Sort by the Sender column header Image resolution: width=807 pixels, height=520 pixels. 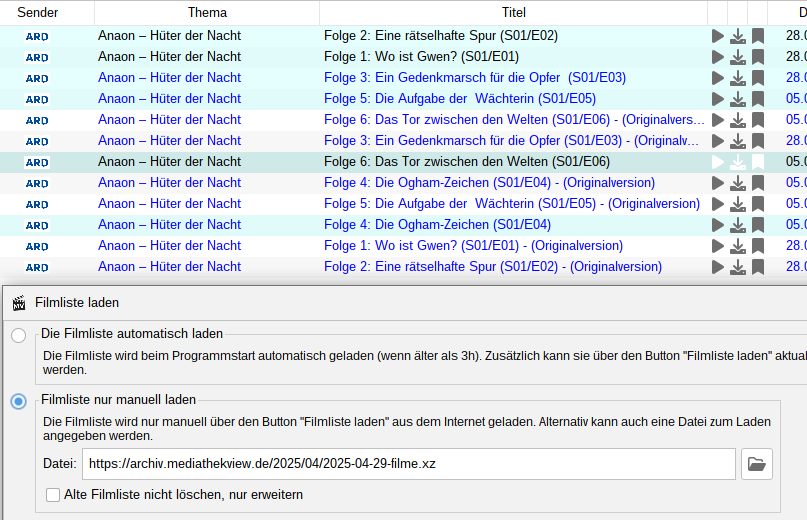(x=38, y=12)
